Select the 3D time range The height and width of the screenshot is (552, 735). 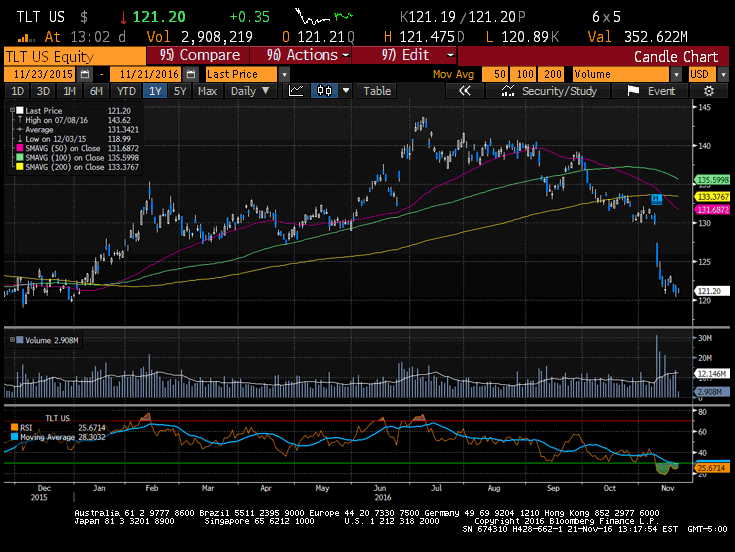43,90
